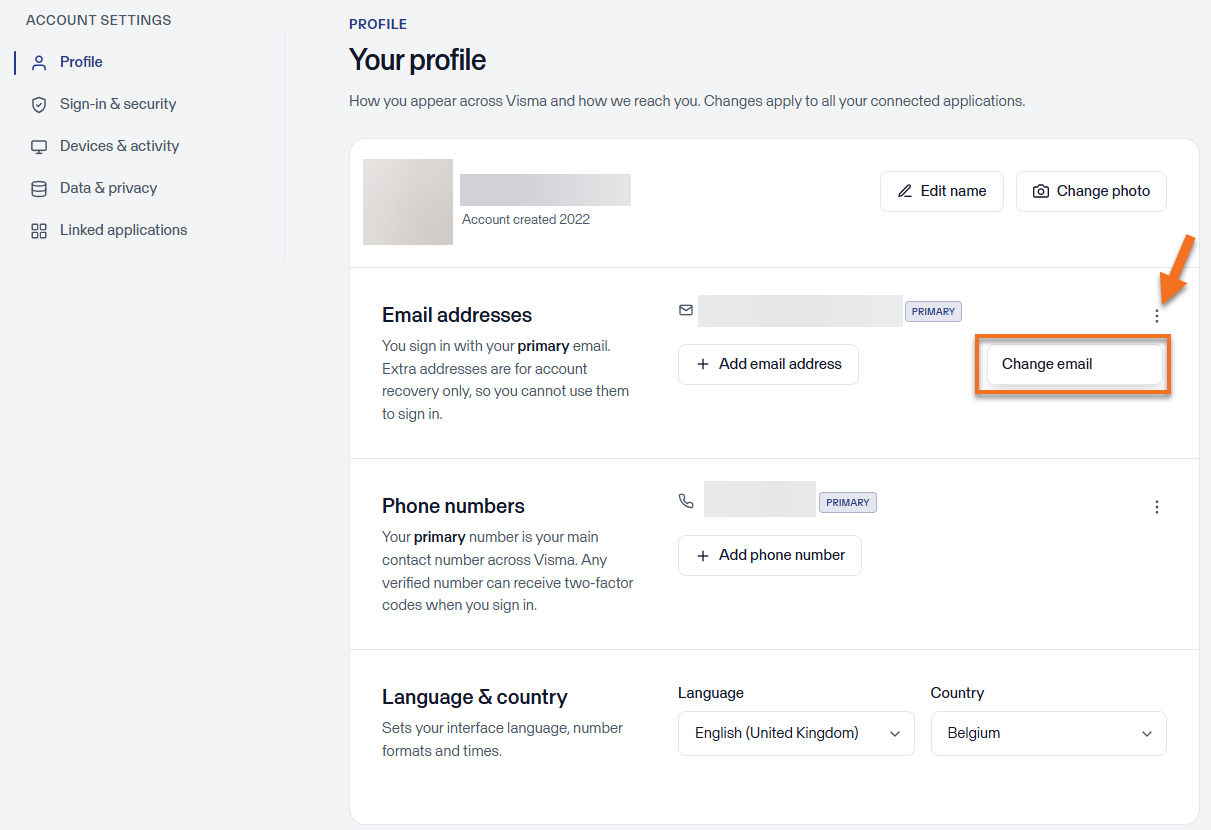Expand the Country dropdown showing Belgium
1211x830 pixels.
pos(1048,733)
